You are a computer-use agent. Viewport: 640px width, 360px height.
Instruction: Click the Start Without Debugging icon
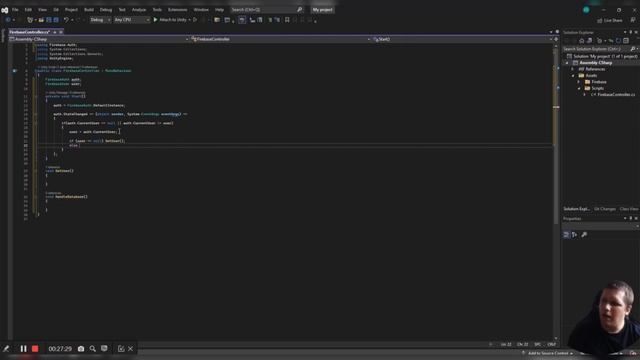tap(195, 20)
